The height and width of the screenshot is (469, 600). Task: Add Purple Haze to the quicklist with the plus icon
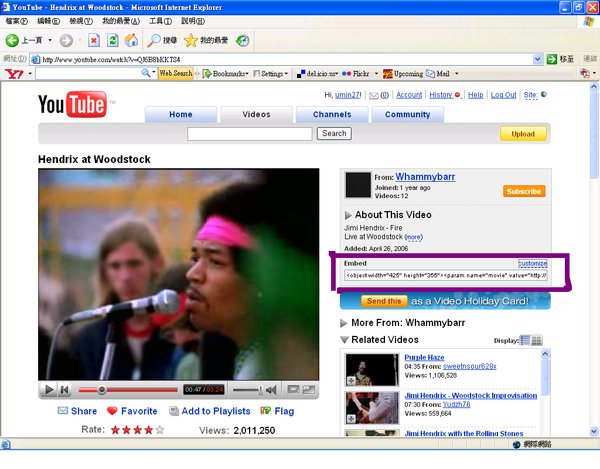pyautogui.click(x=351, y=380)
